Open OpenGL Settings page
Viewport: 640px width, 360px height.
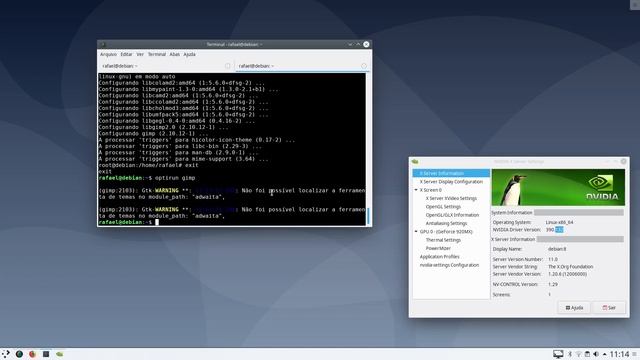pyautogui.click(x=443, y=207)
